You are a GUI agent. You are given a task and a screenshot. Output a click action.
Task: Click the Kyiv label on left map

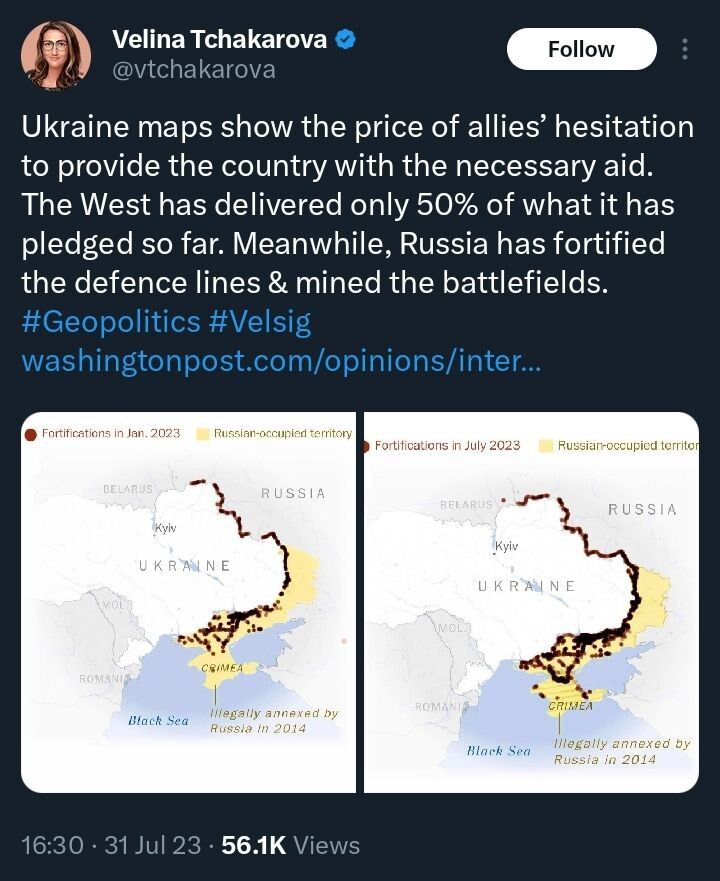point(165,527)
